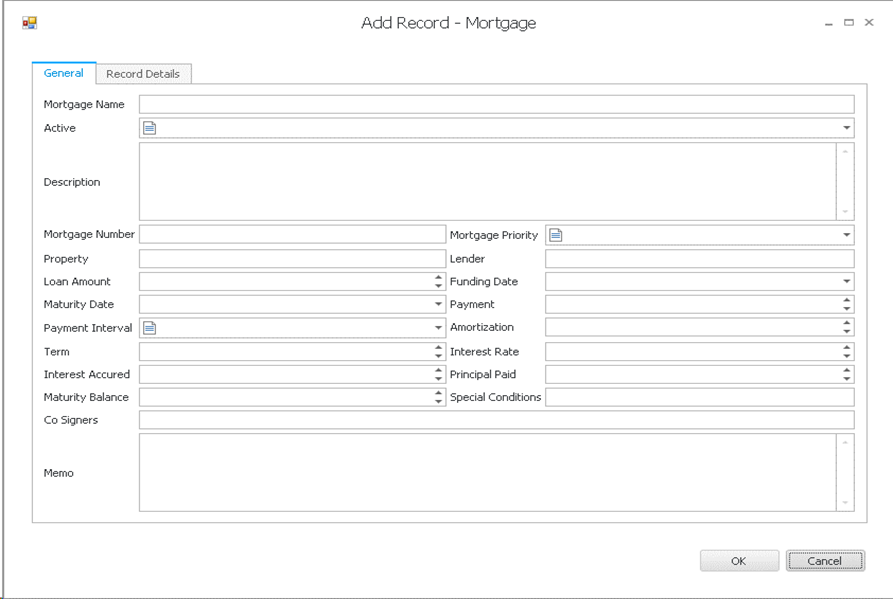Switch to the Record Details tab
The height and width of the screenshot is (599, 893).
143,74
